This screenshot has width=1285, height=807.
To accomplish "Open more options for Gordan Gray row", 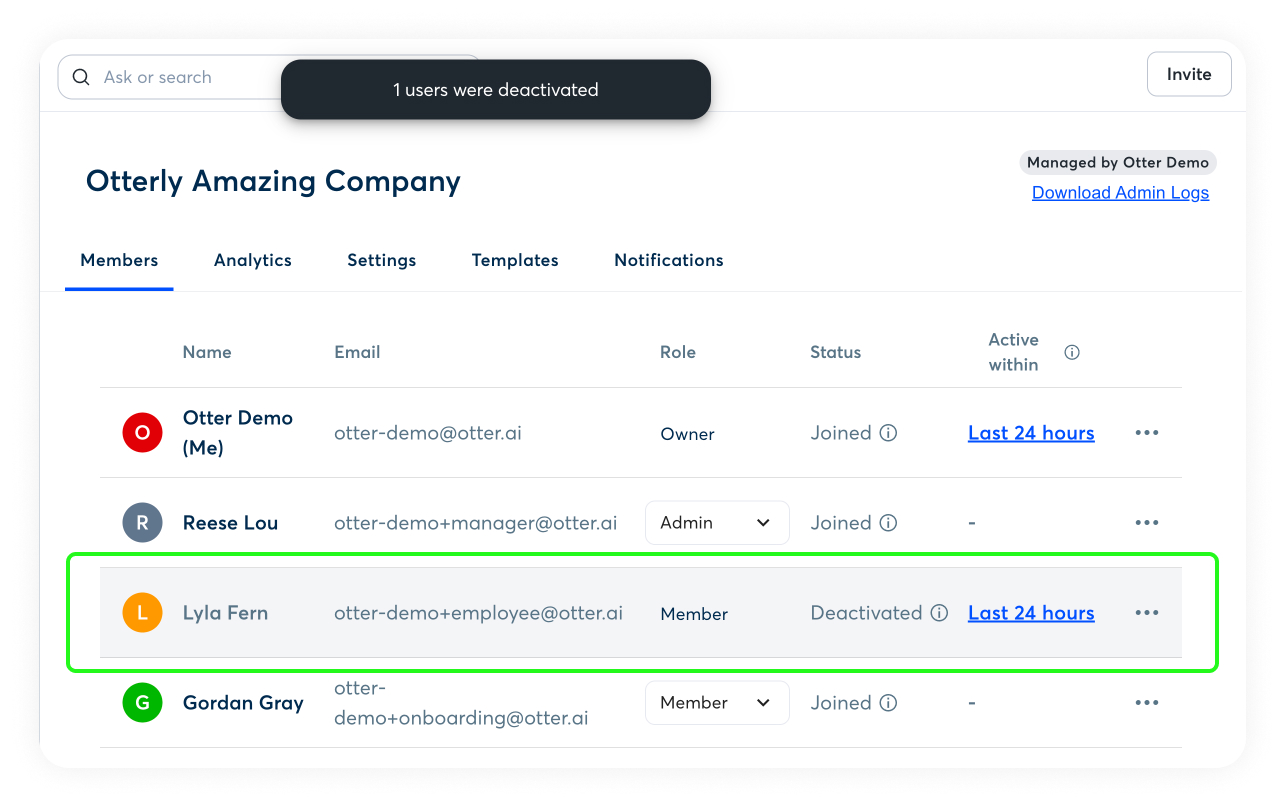I will click(1146, 703).
